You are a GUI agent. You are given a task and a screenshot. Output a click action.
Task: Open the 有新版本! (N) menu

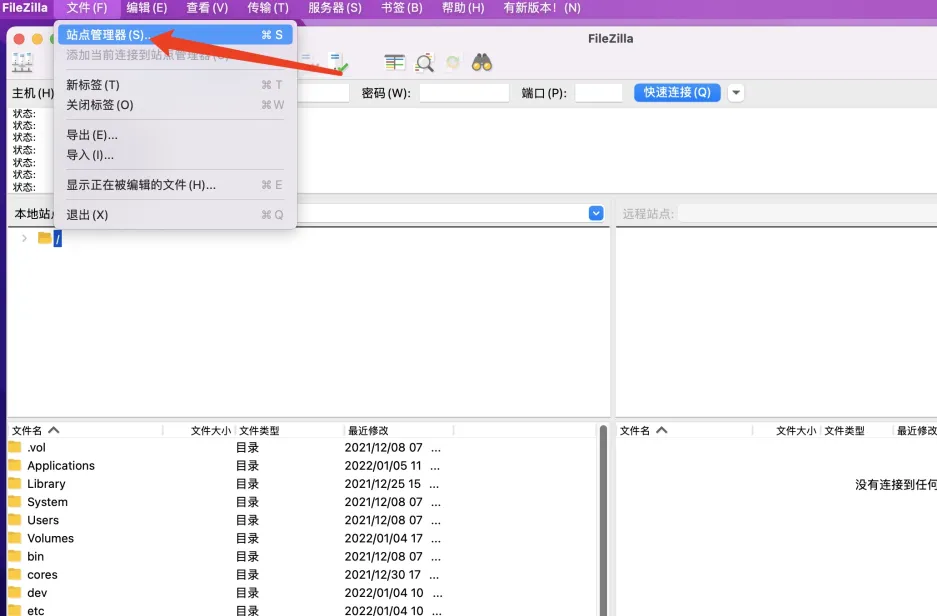tap(542, 8)
